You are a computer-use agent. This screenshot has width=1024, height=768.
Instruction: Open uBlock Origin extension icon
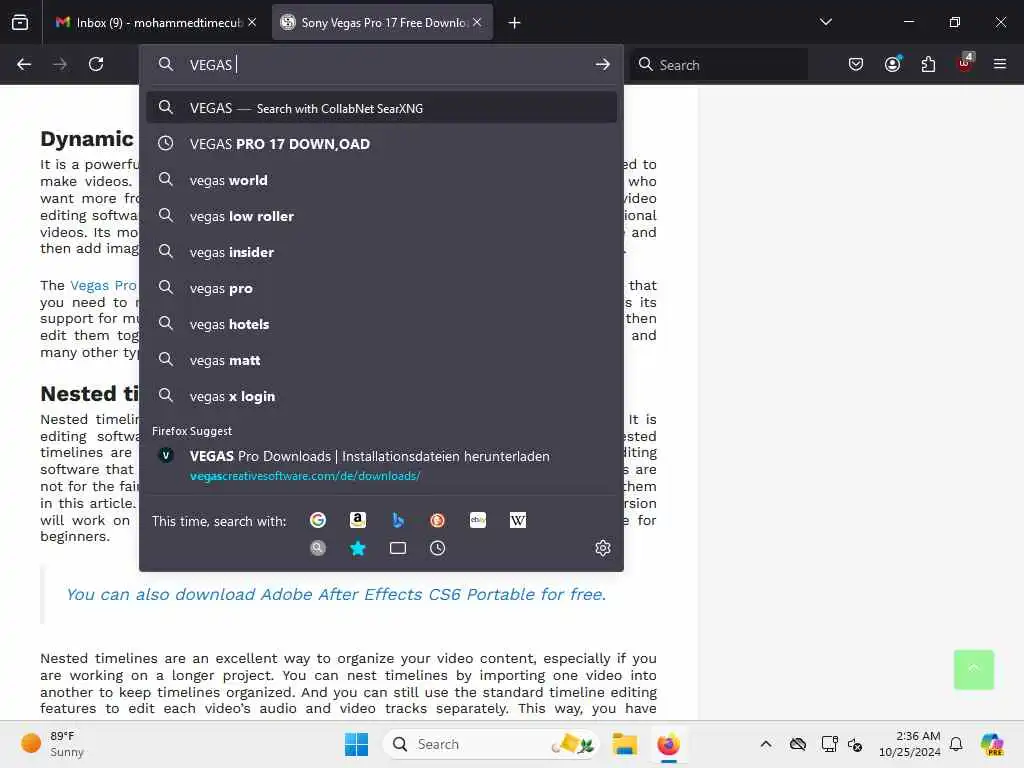tap(965, 63)
